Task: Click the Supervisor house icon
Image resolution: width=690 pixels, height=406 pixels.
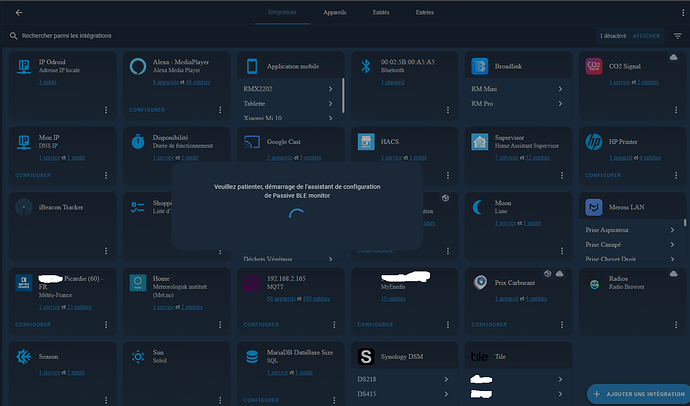Action: click(x=480, y=142)
